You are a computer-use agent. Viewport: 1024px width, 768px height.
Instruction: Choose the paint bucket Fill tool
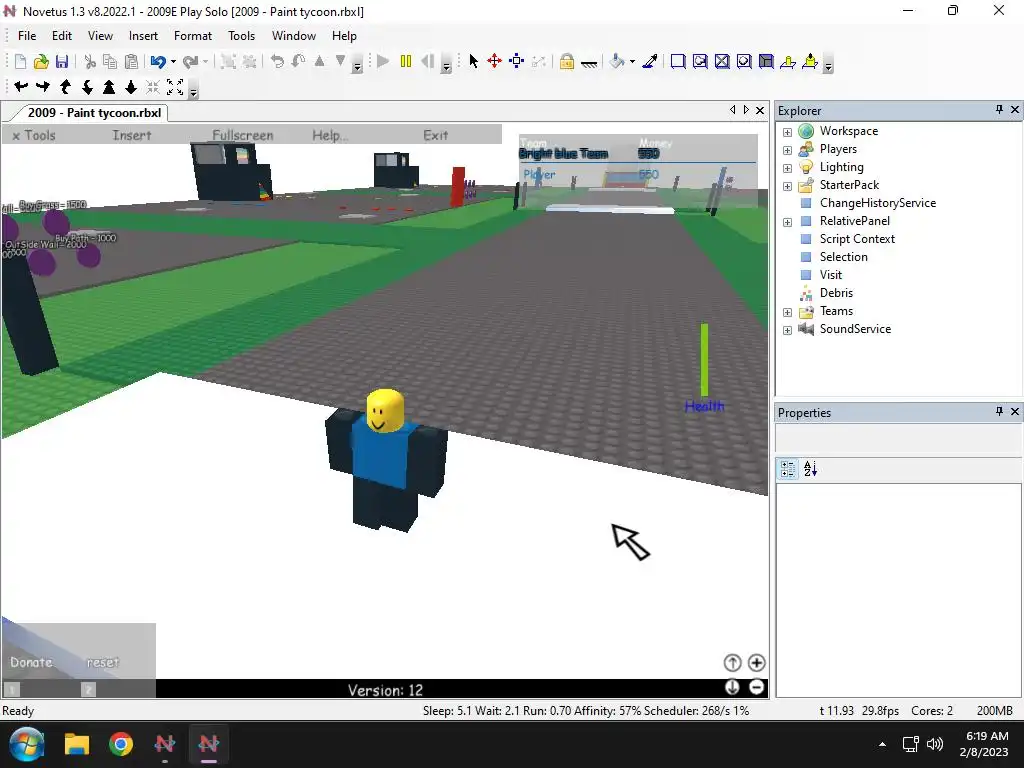[x=617, y=61]
